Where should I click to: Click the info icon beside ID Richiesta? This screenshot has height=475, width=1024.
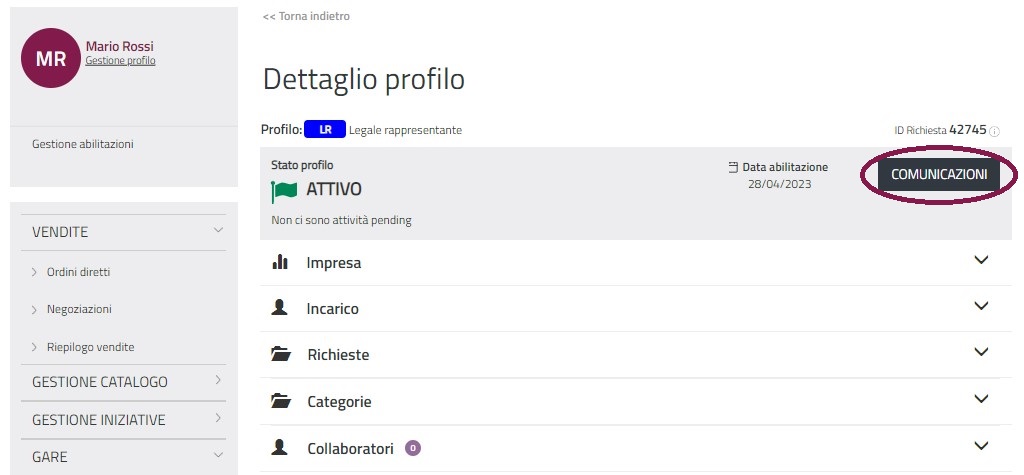tap(994, 131)
